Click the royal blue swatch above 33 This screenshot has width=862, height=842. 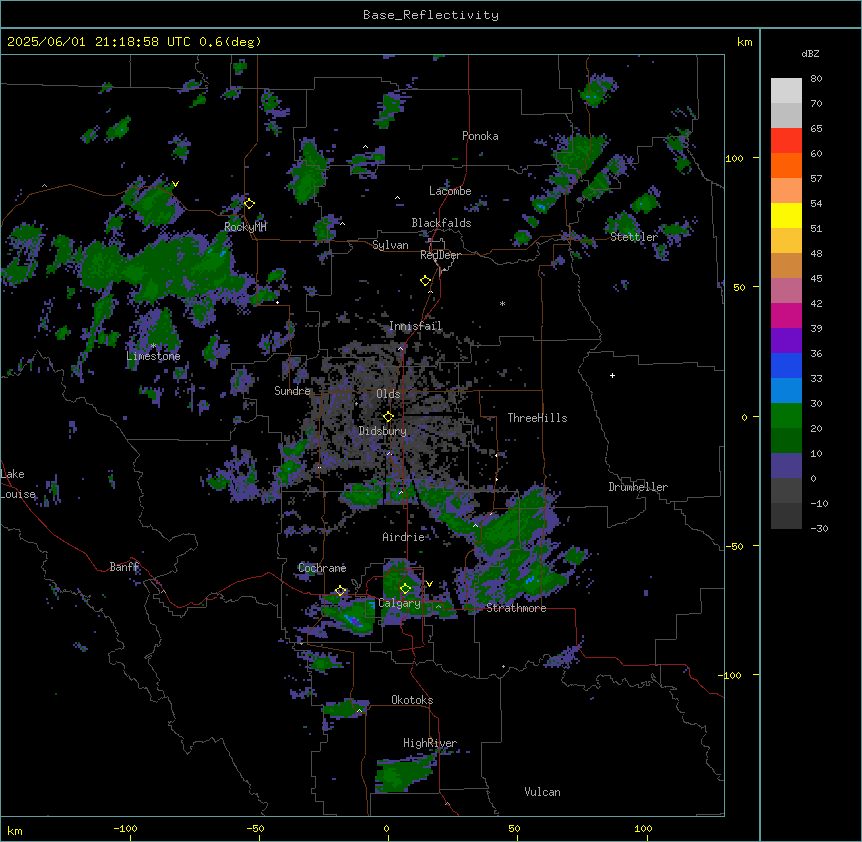(x=786, y=365)
